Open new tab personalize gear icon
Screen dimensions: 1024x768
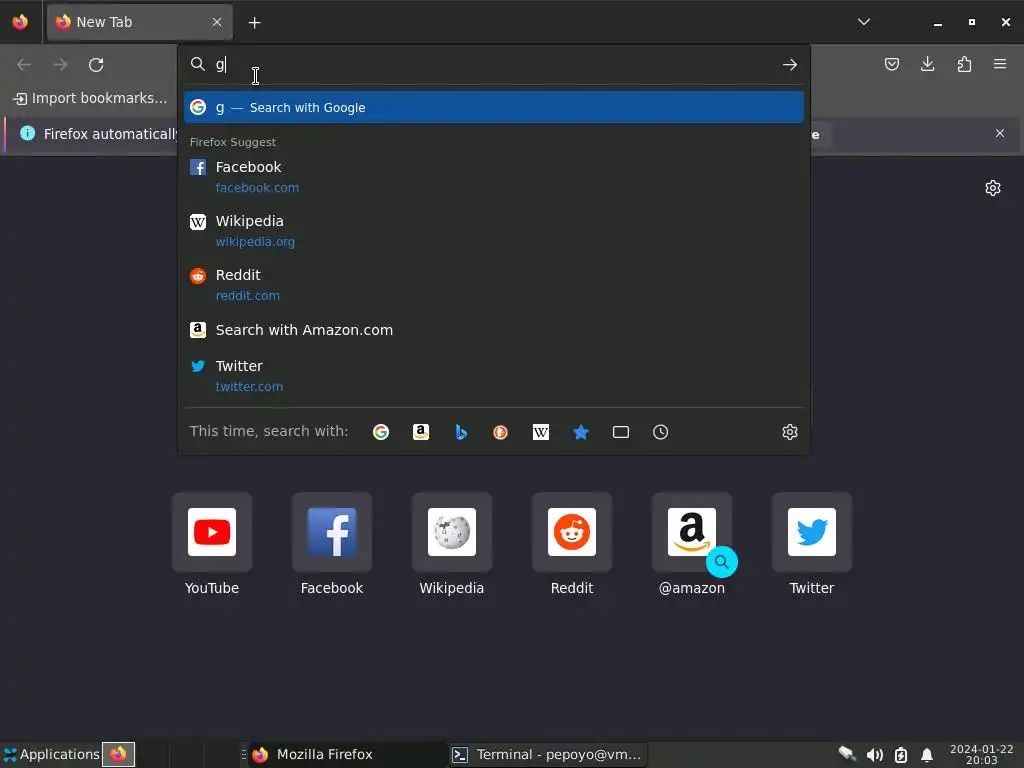pyautogui.click(x=993, y=188)
